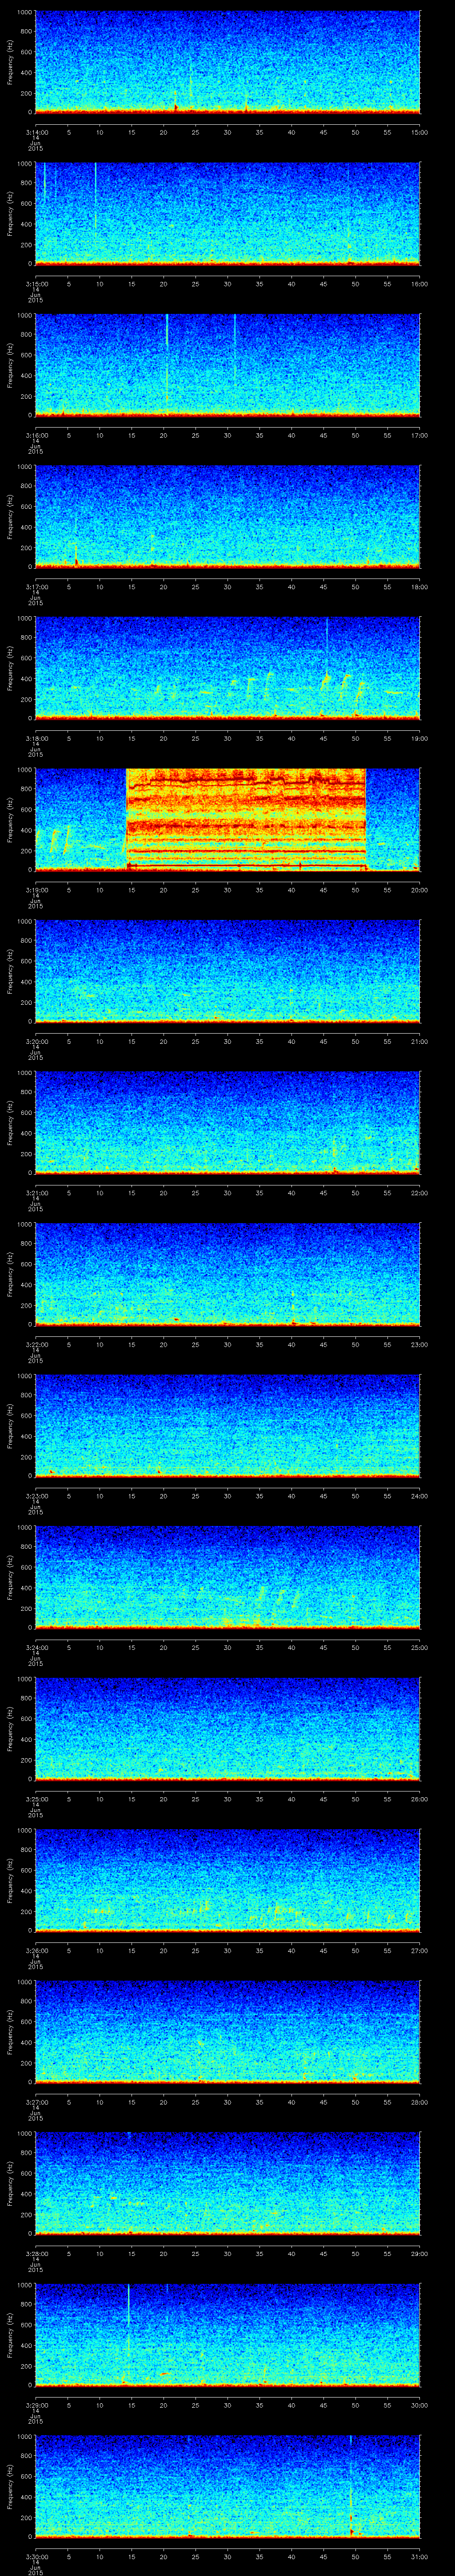Click the spectrogram panel beginning at 3:25:00
Image resolution: width=455 pixels, height=2576 pixels.
click(x=227, y=1728)
